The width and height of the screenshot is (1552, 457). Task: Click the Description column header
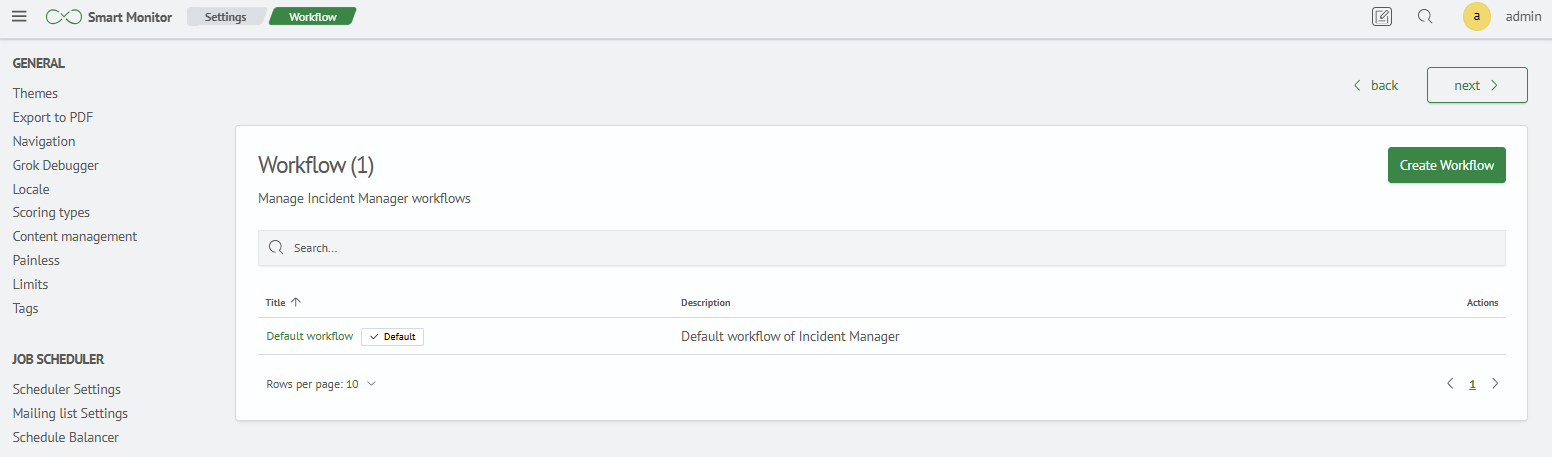click(x=705, y=302)
